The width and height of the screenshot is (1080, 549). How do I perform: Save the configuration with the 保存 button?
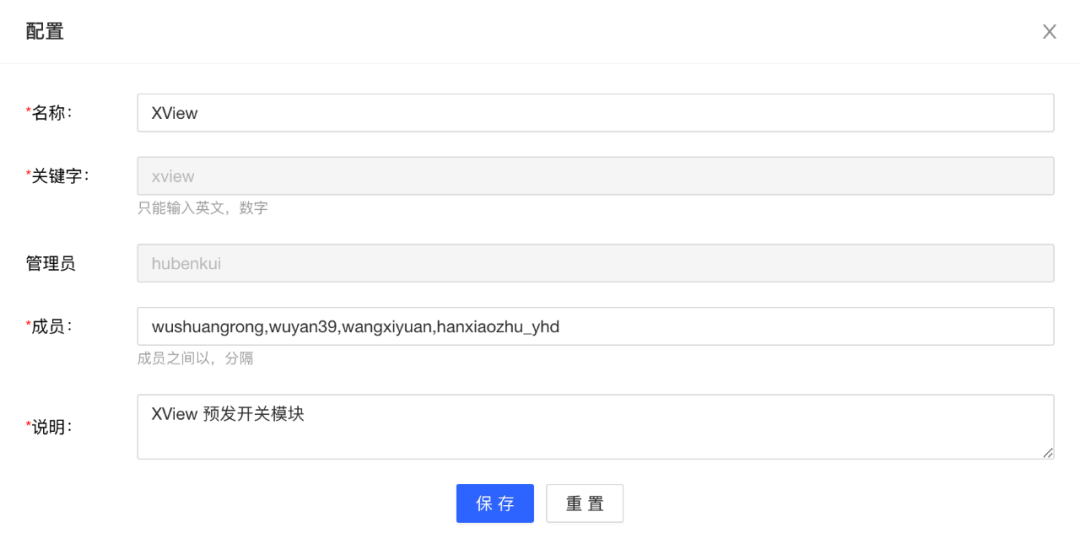click(x=495, y=504)
